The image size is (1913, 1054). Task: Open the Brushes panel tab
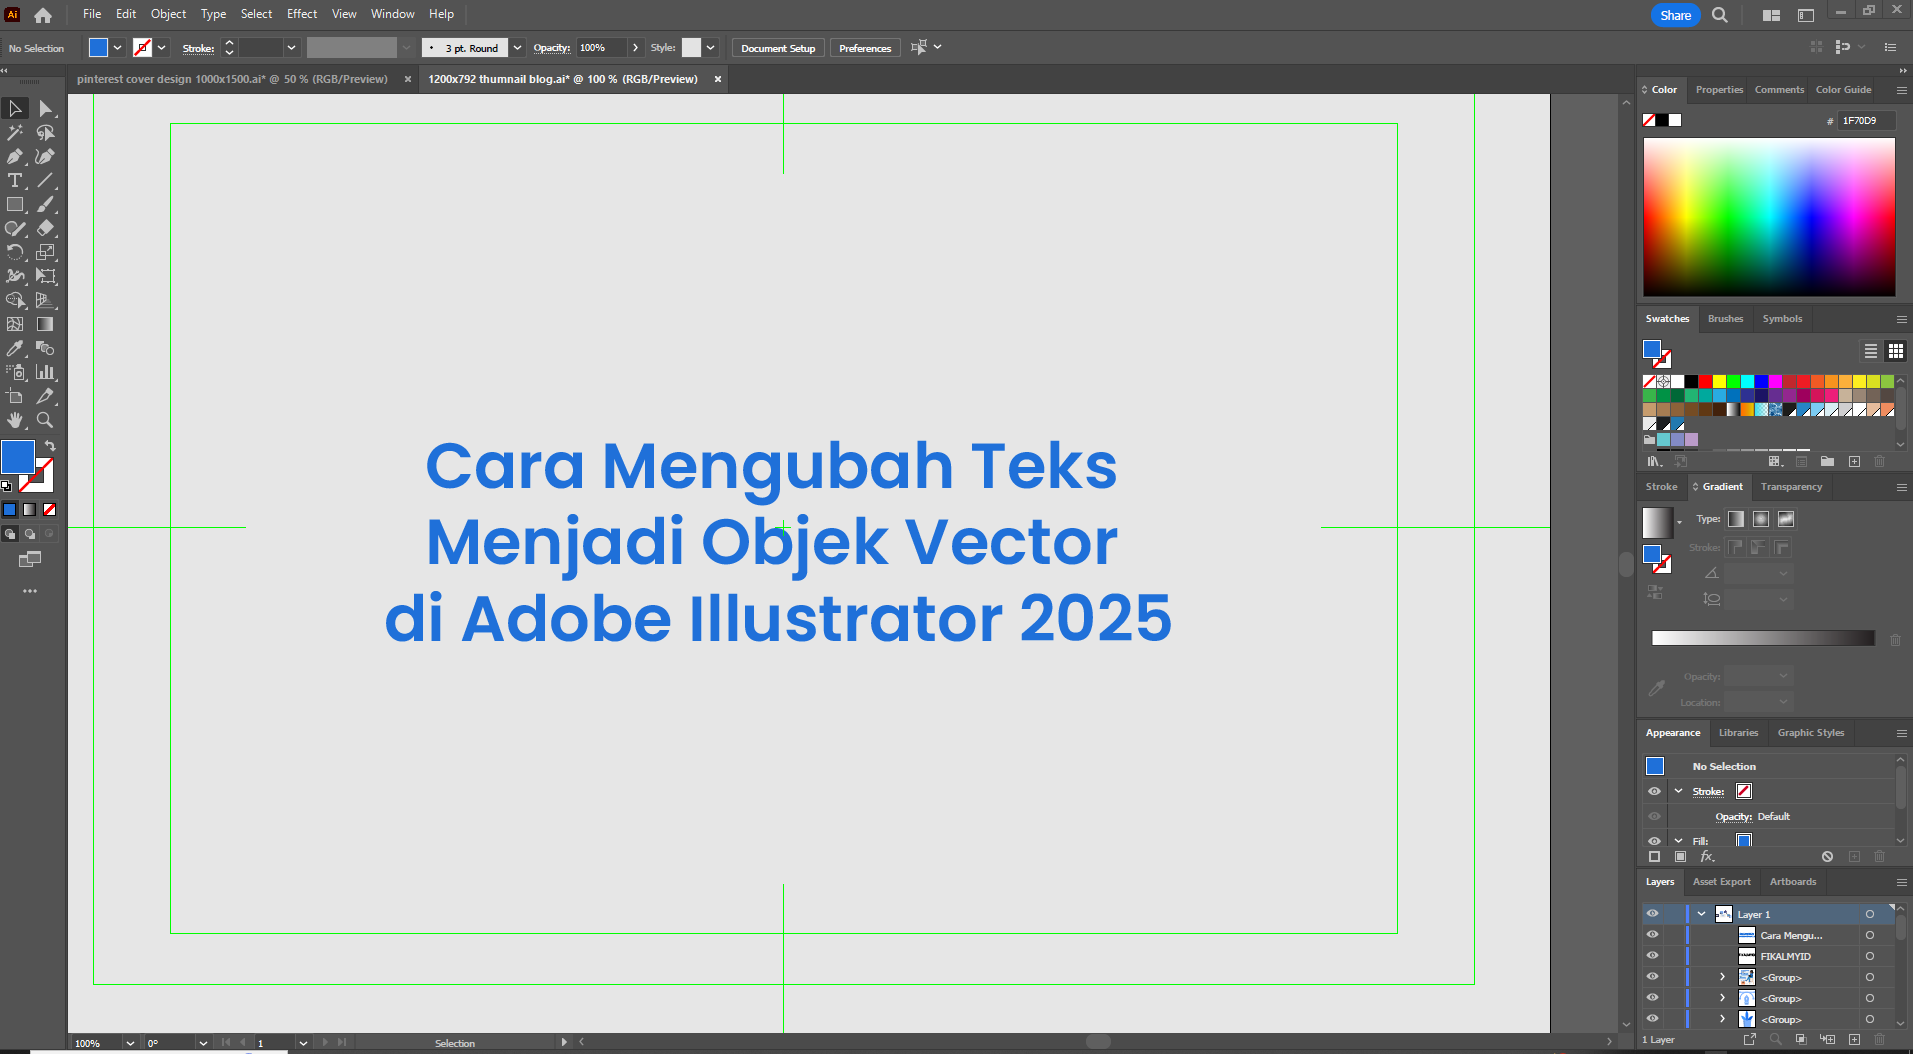coord(1725,319)
